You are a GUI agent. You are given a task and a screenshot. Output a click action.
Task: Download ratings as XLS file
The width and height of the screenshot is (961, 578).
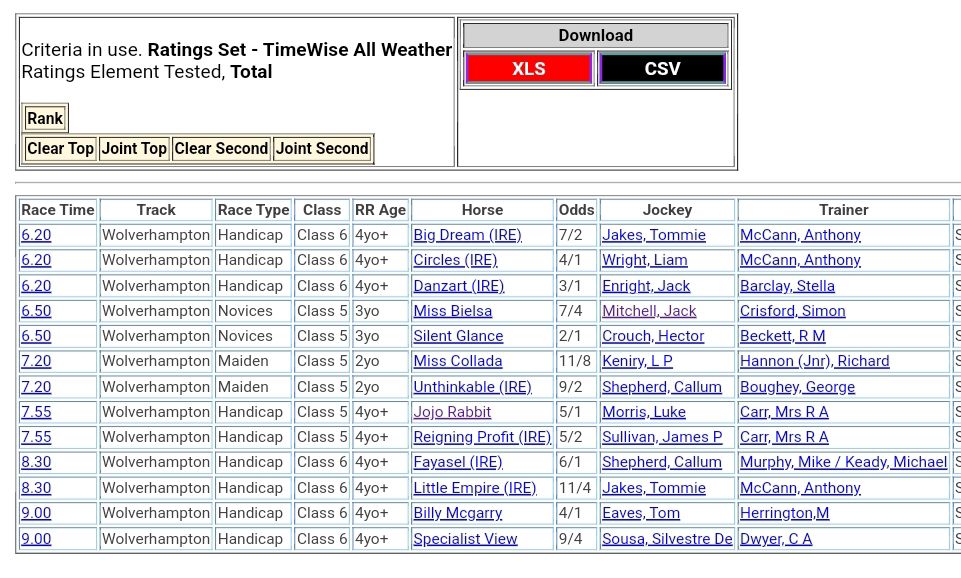coord(528,69)
